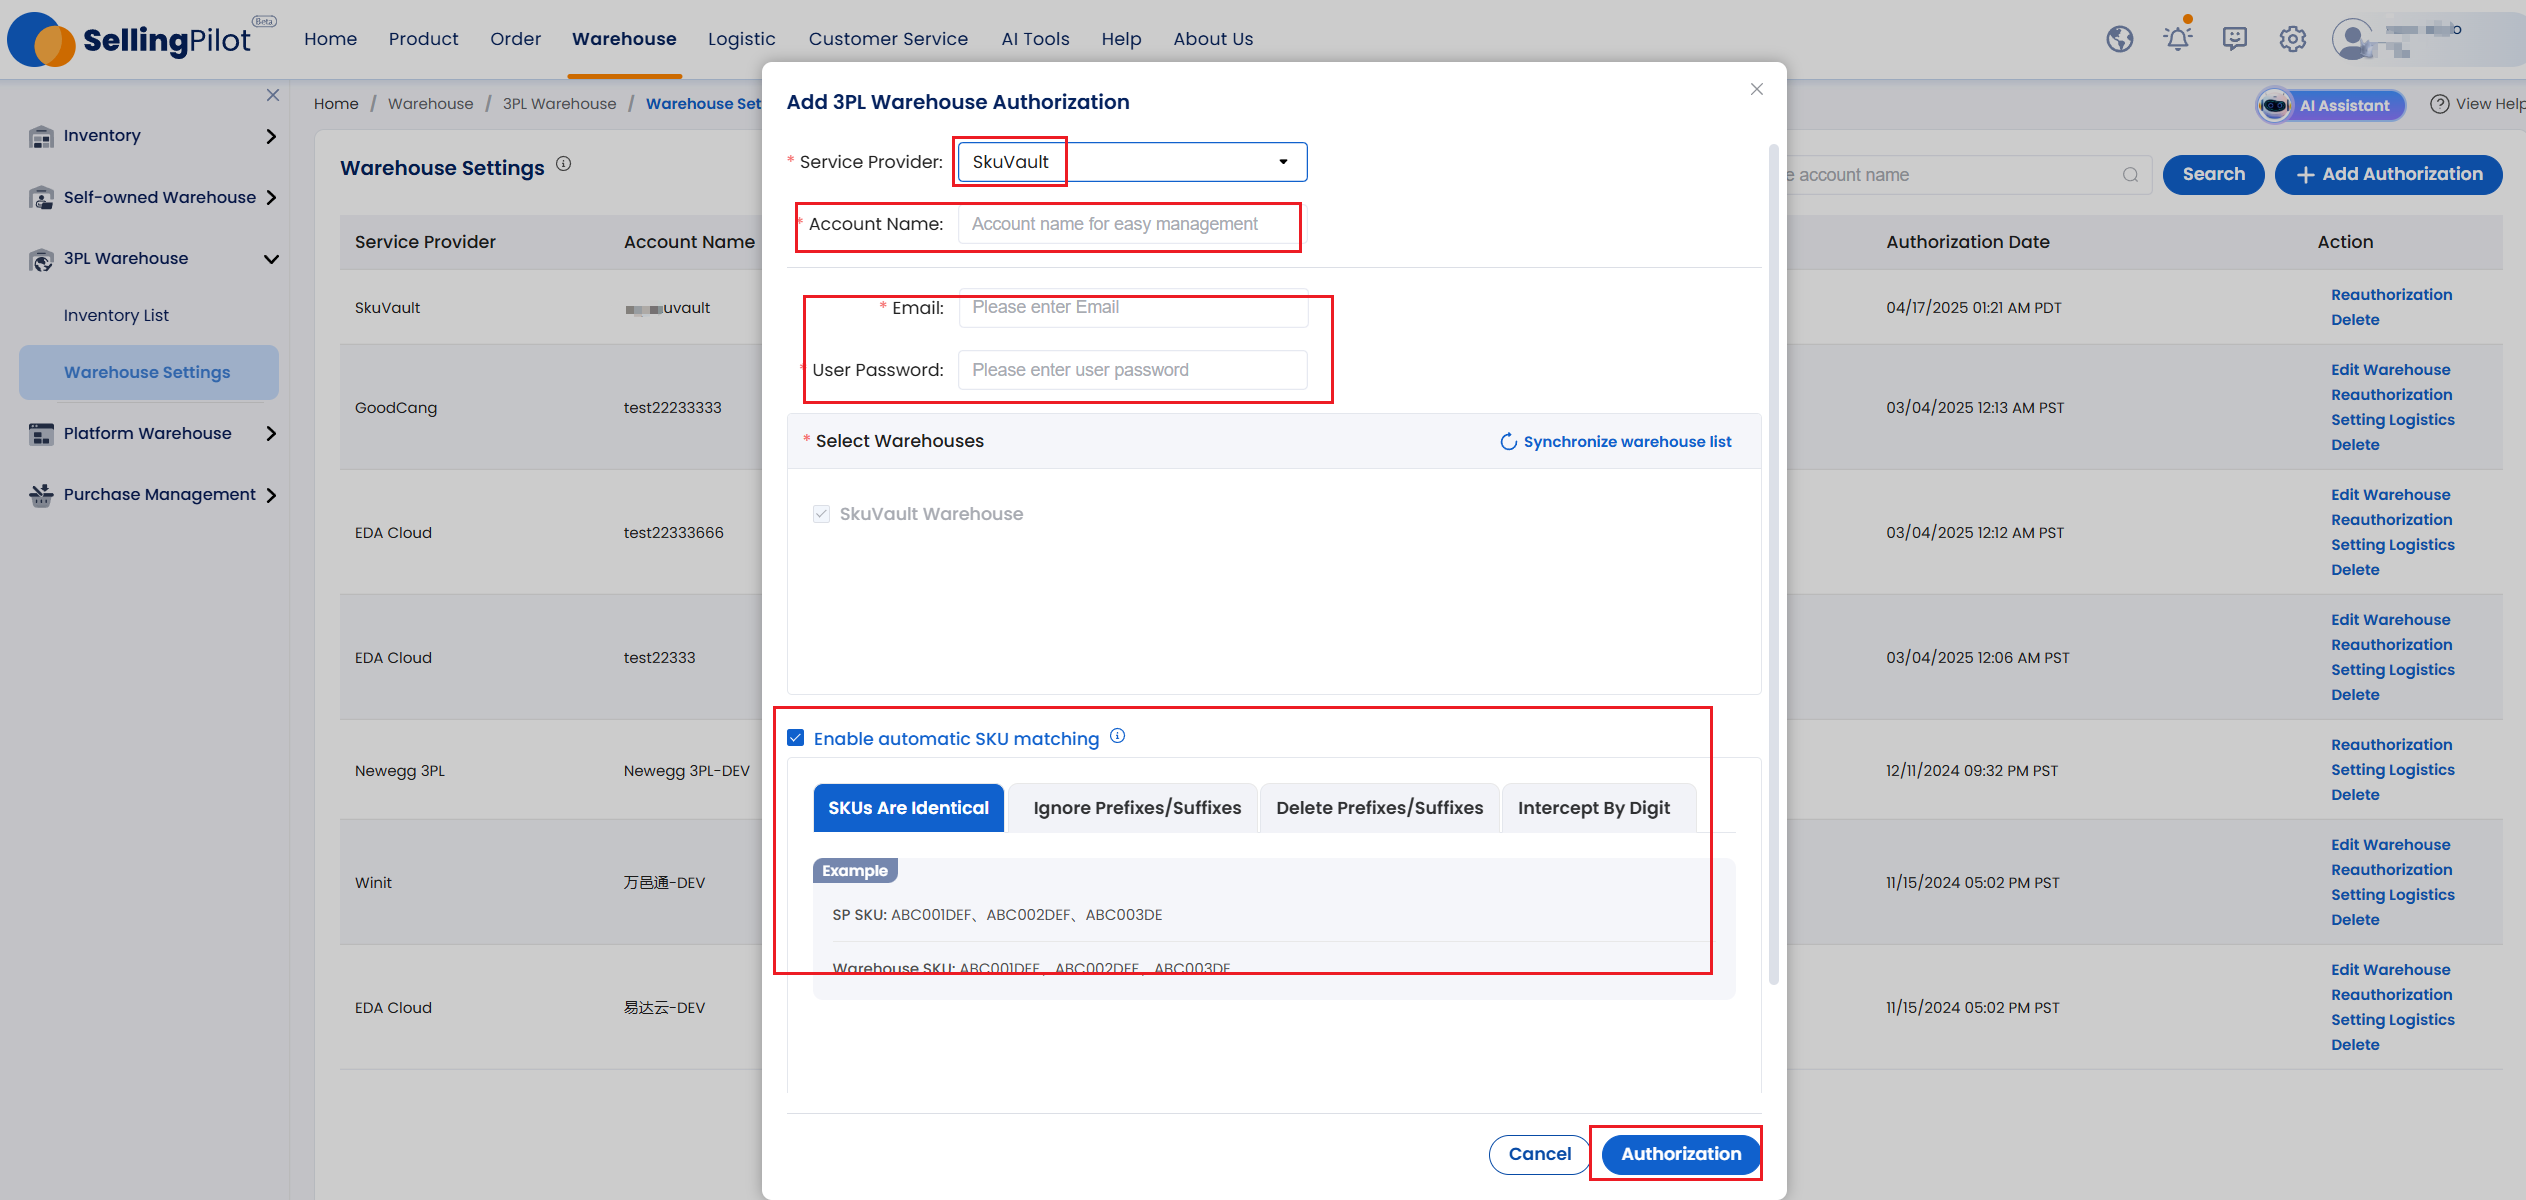The width and height of the screenshot is (2526, 1200).
Task: Click the Synchronize warehouse list link text
Action: (x=1627, y=442)
